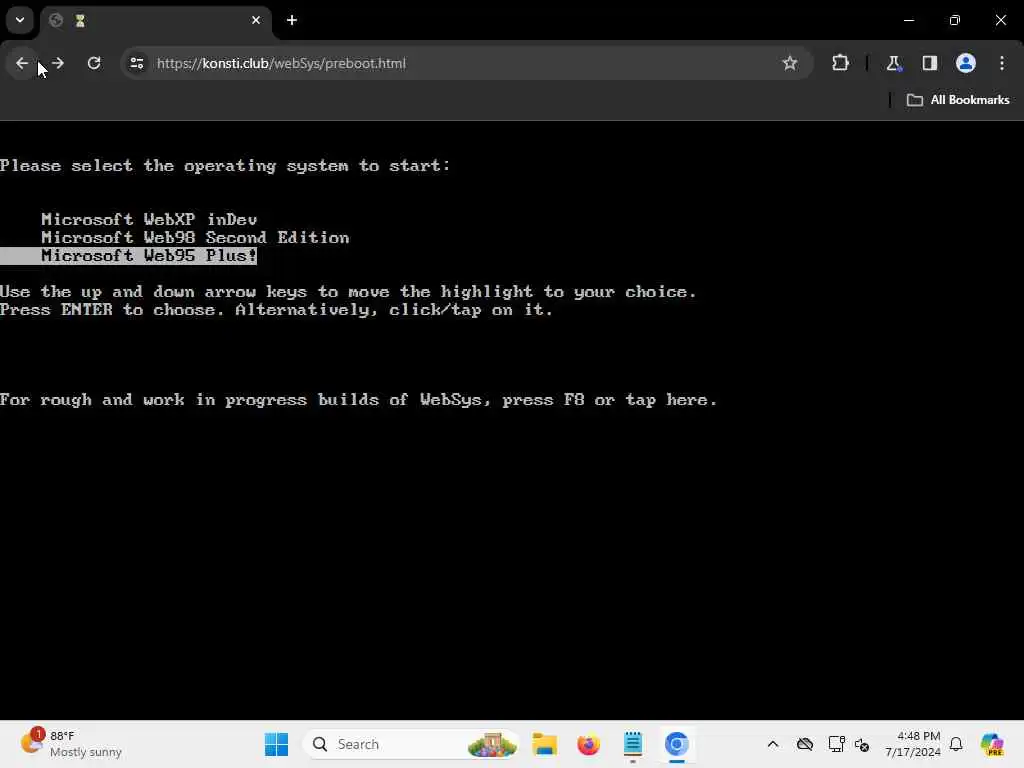Click the taskbar Search box
Image resolution: width=1024 pixels, height=768 pixels.
(x=411, y=744)
